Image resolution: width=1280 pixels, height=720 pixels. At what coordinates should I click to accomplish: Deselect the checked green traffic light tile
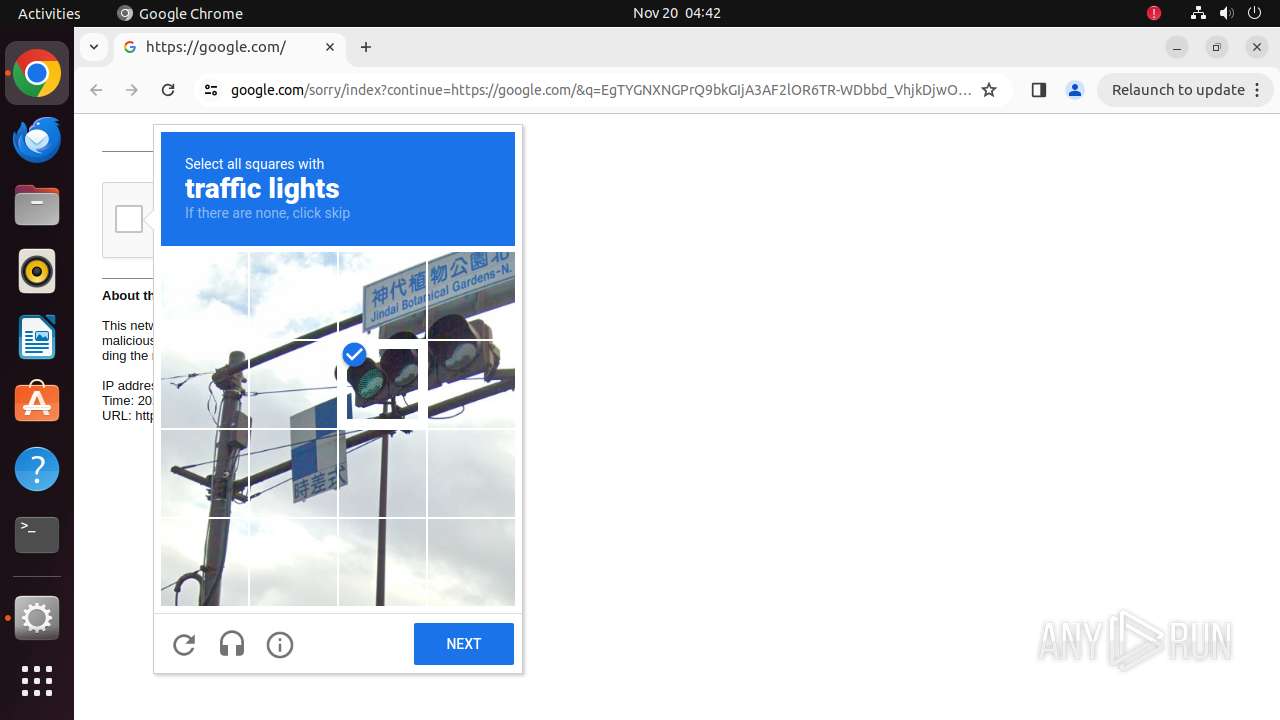(382, 385)
